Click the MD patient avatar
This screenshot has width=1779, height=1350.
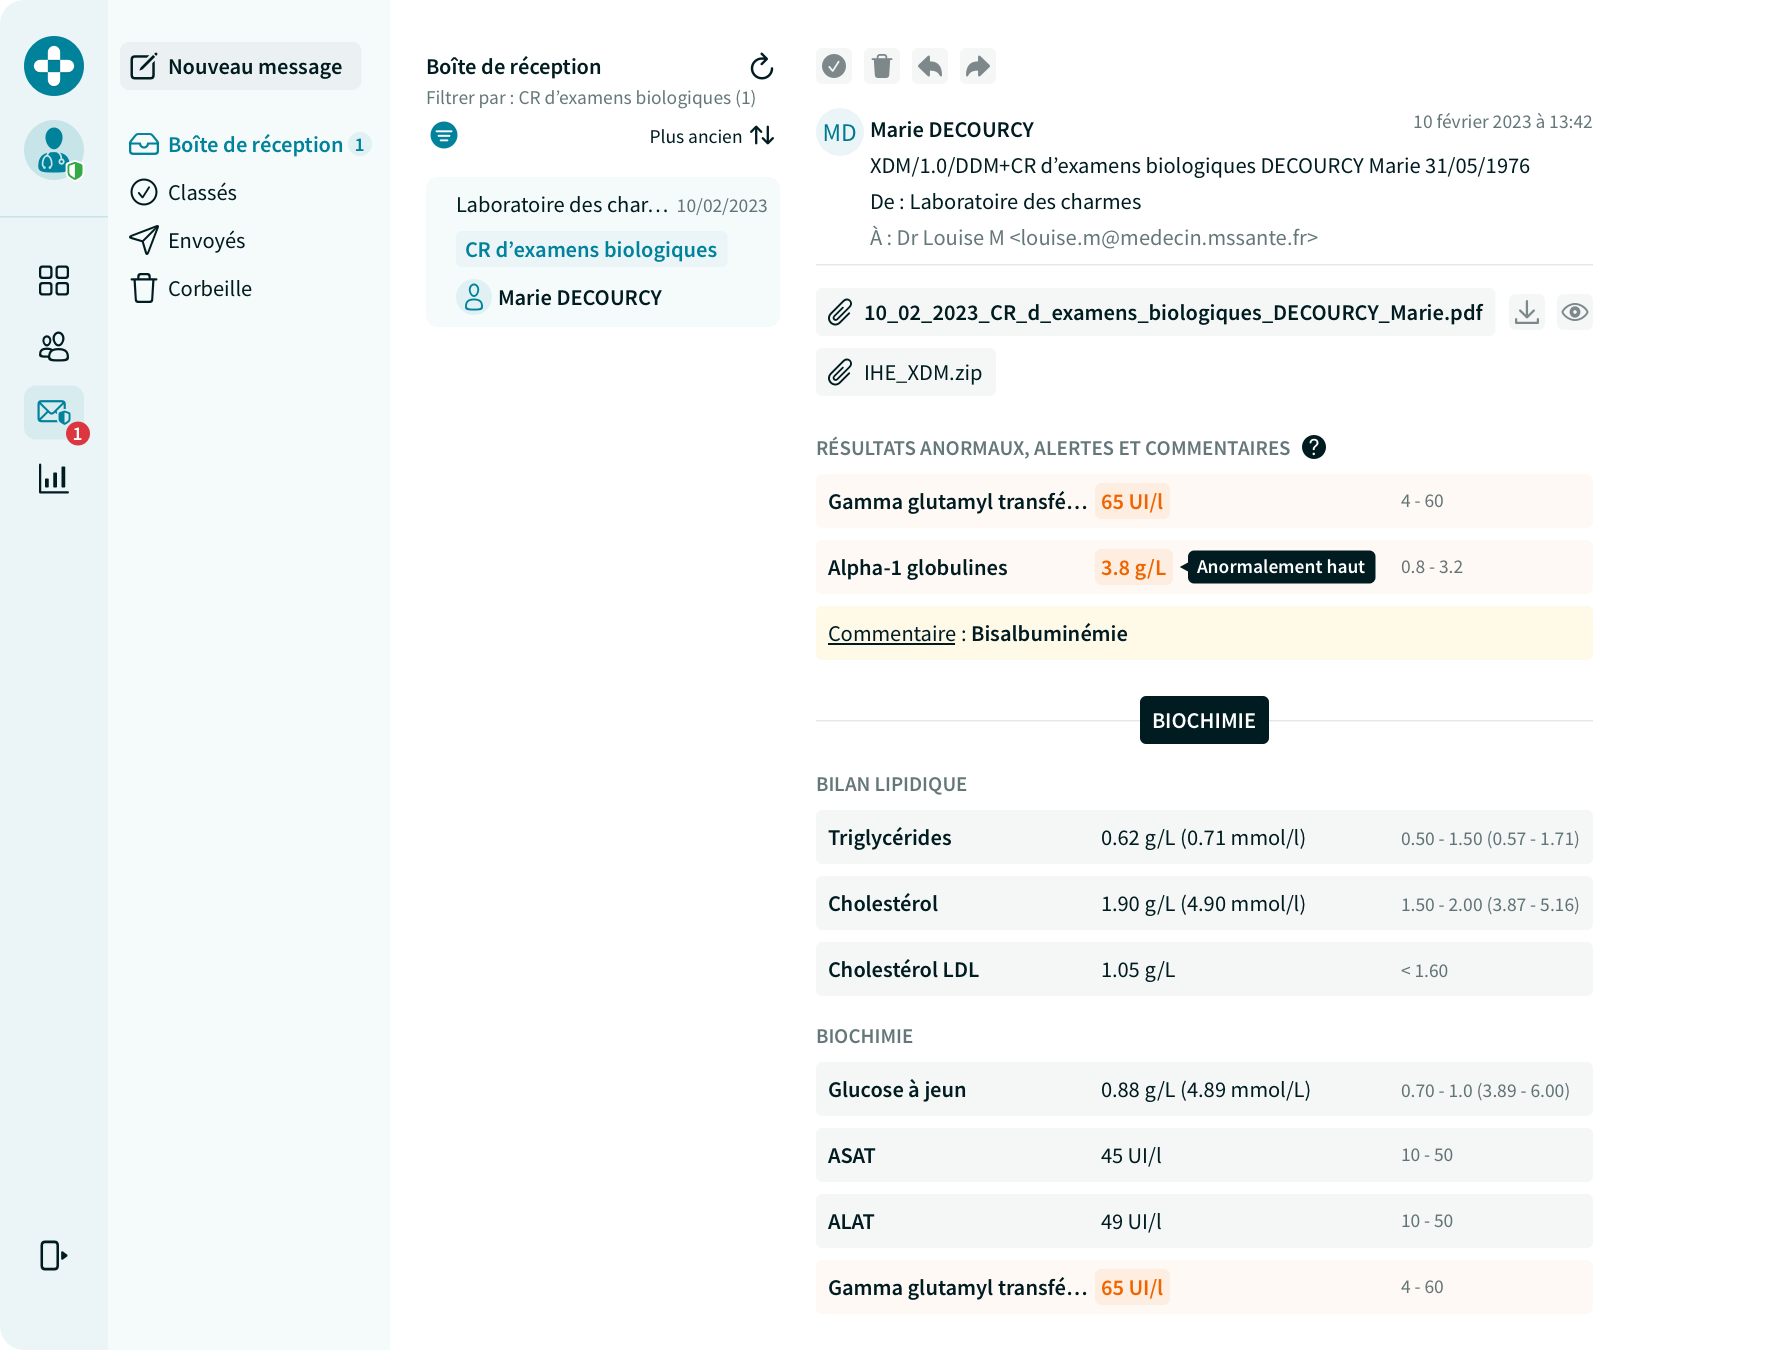pyautogui.click(x=840, y=132)
